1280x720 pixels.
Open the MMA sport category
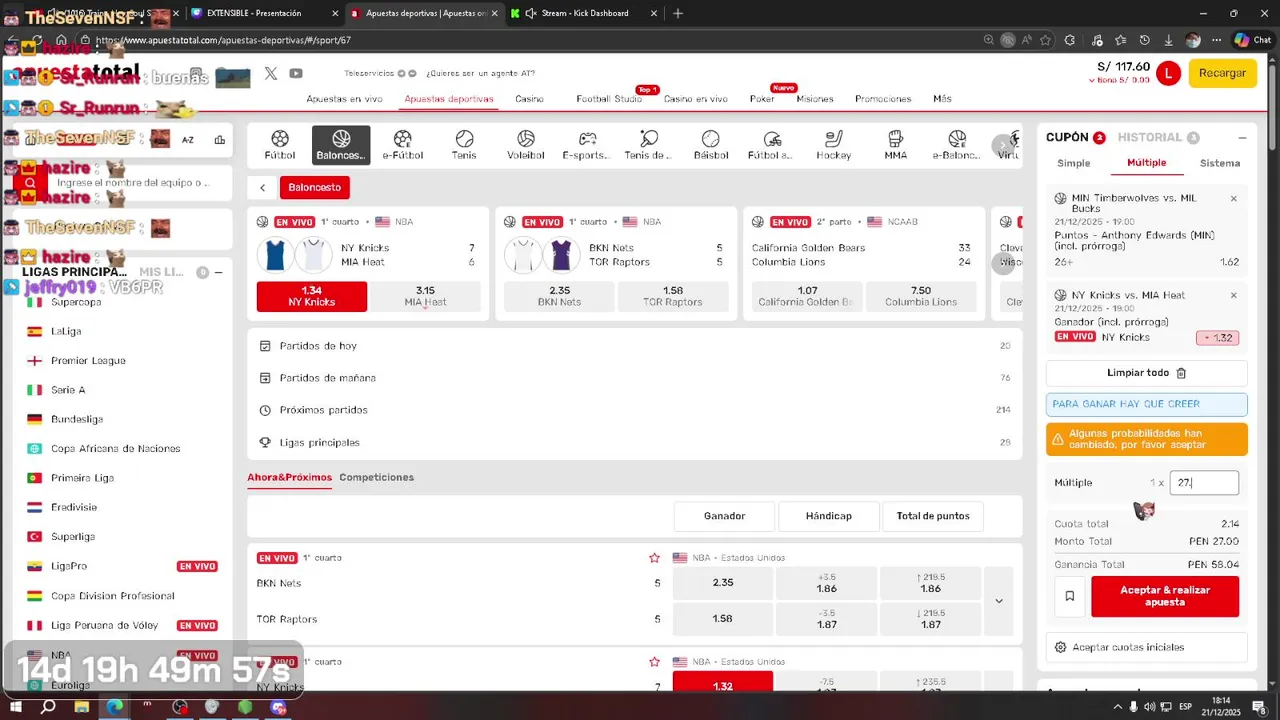896,145
